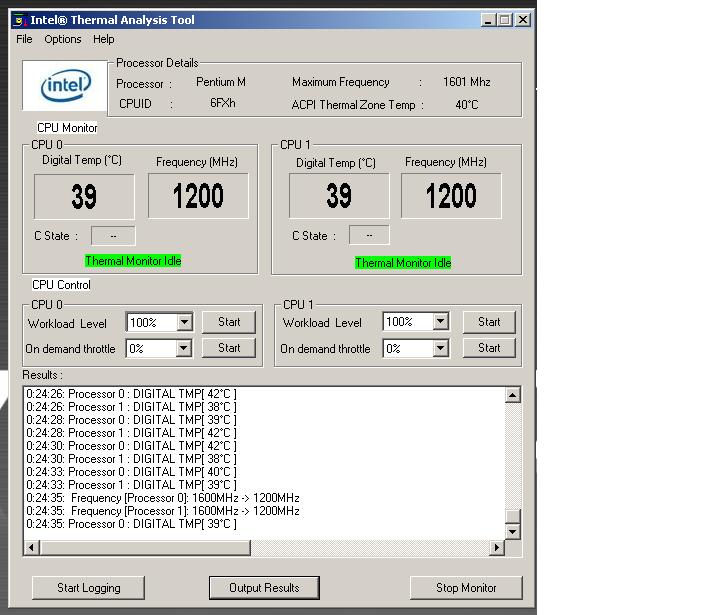This screenshot has width=720, height=615.
Task: Click the results scroll up arrow
Action: (x=512, y=395)
